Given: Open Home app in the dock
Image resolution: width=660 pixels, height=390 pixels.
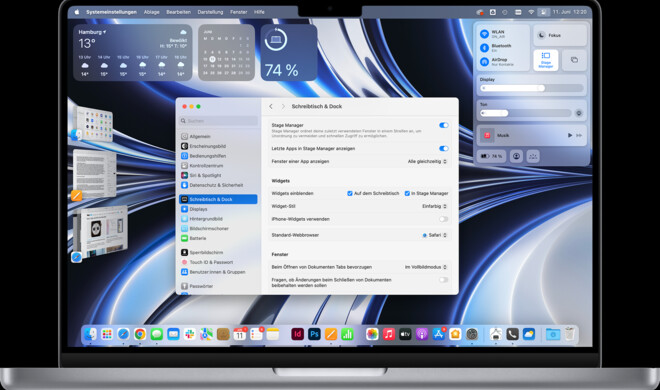Looking at the screenshot, I should click(455, 334).
